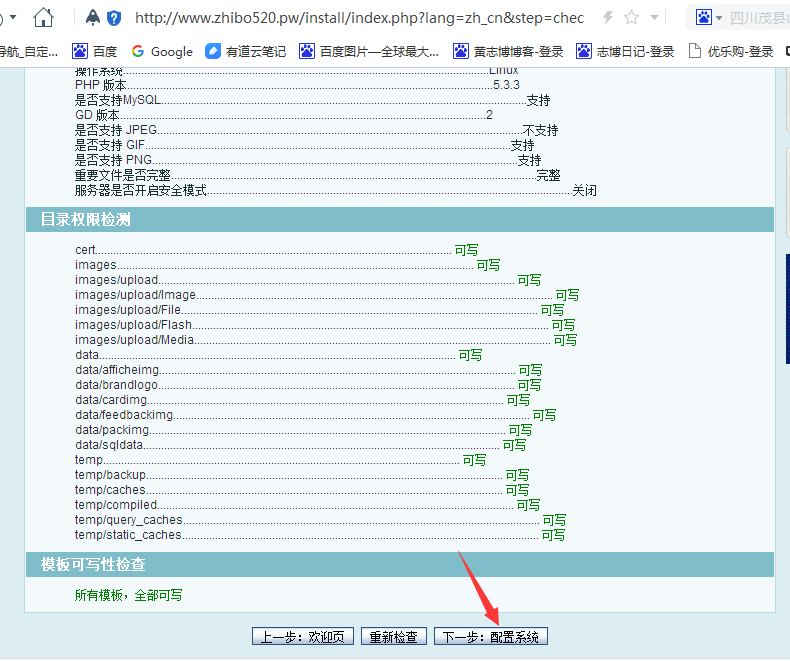Image resolution: width=790 pixels, height=661 pixels.
Task: Expand the dropdown arrow beside the star icon
Action: click(654, 17)
